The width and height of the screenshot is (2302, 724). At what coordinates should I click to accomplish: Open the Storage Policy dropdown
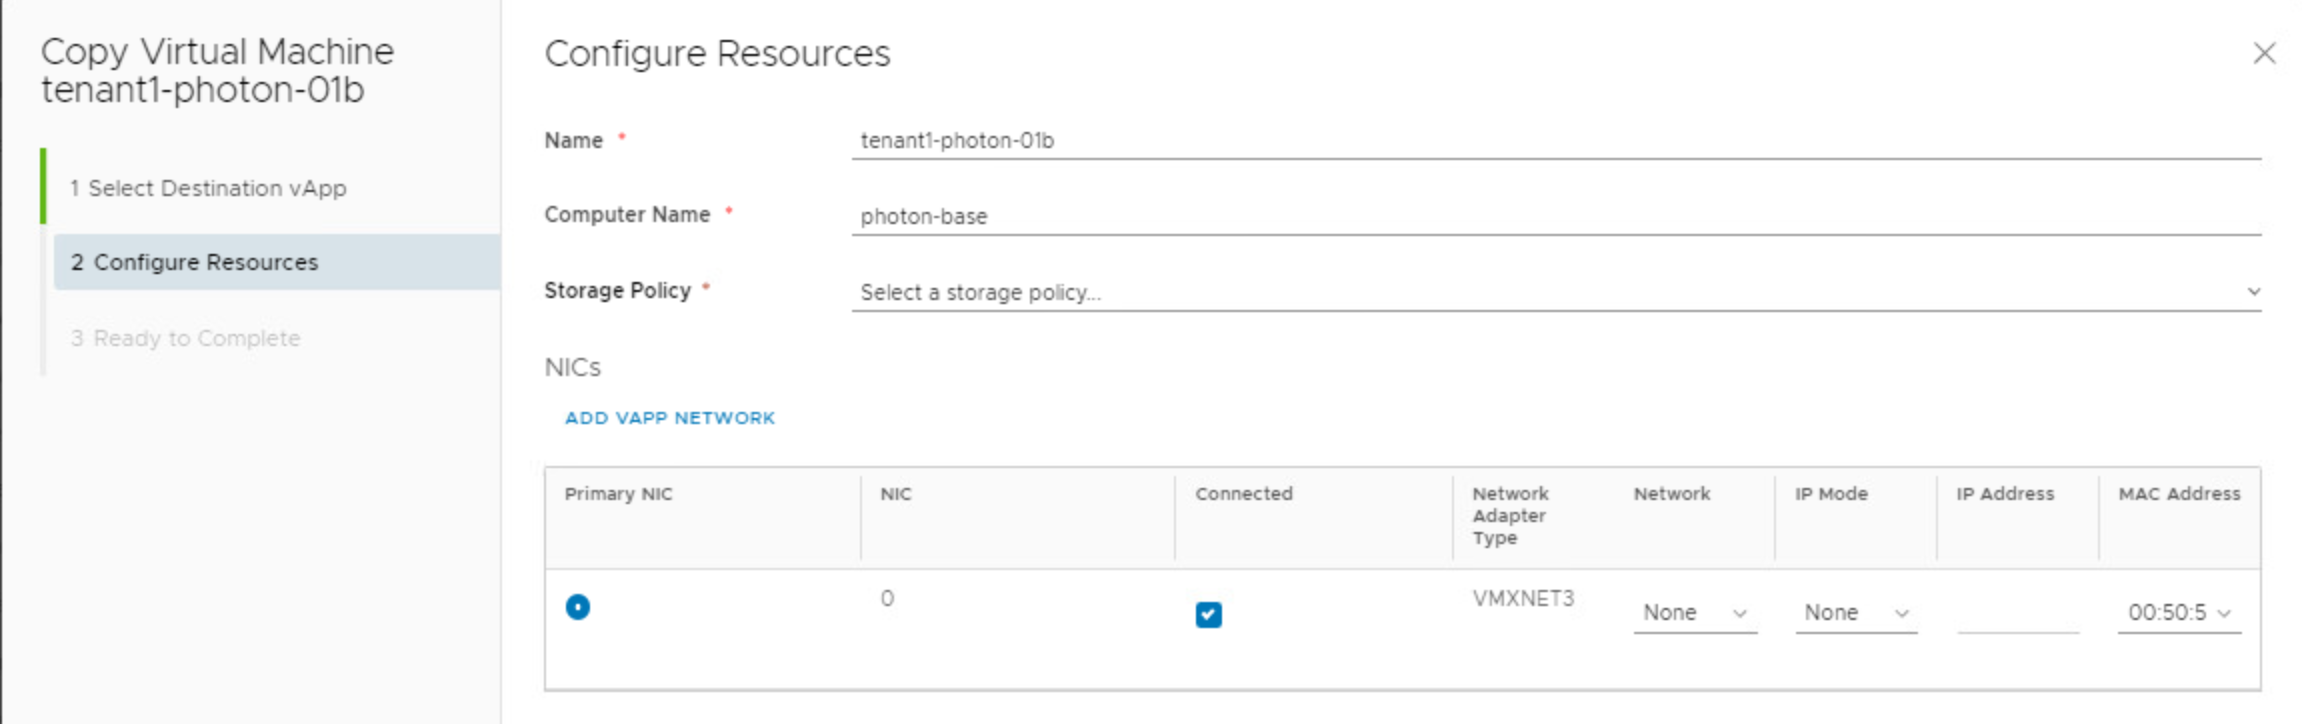tap(1555, 292)
